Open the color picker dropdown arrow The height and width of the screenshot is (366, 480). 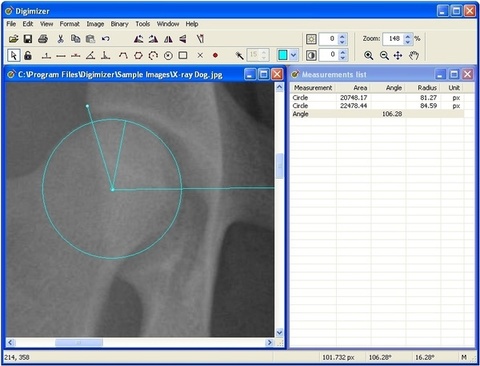point(293,55)
